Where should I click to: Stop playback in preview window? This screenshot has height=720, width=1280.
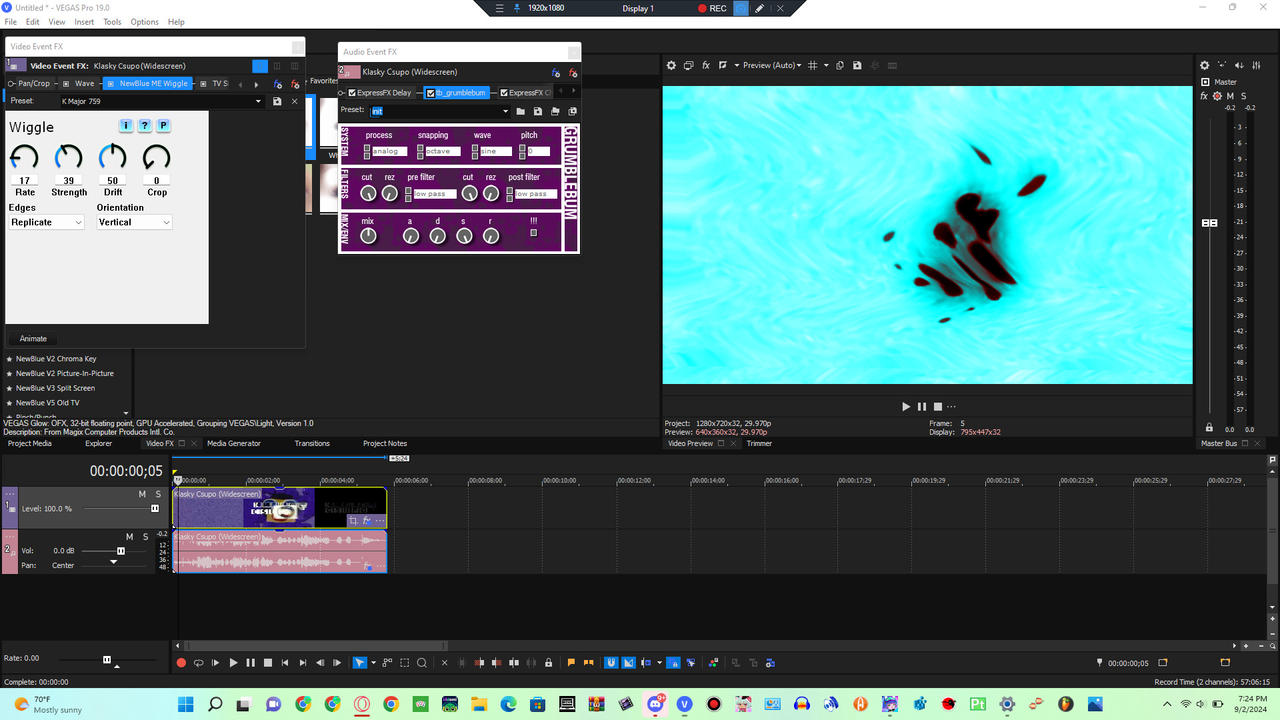coord(938,407)
